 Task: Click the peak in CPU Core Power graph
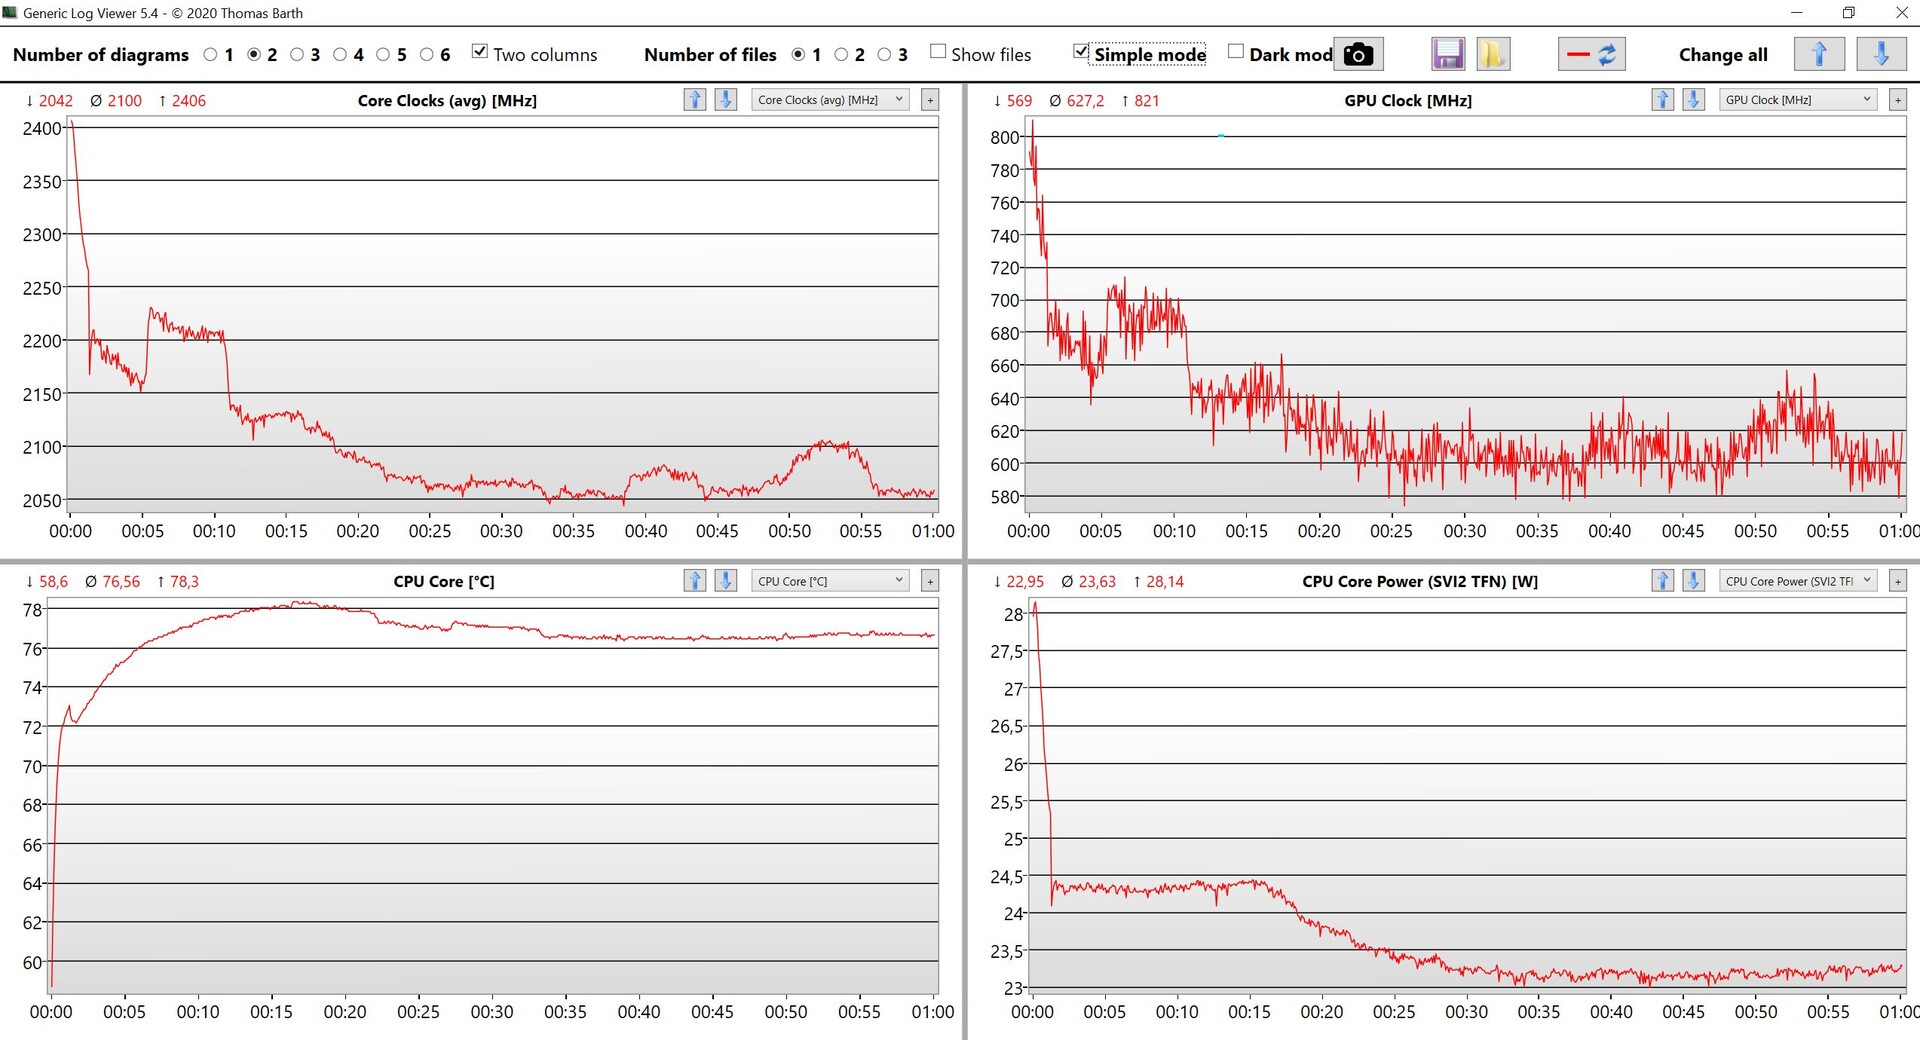point(1035,604)
